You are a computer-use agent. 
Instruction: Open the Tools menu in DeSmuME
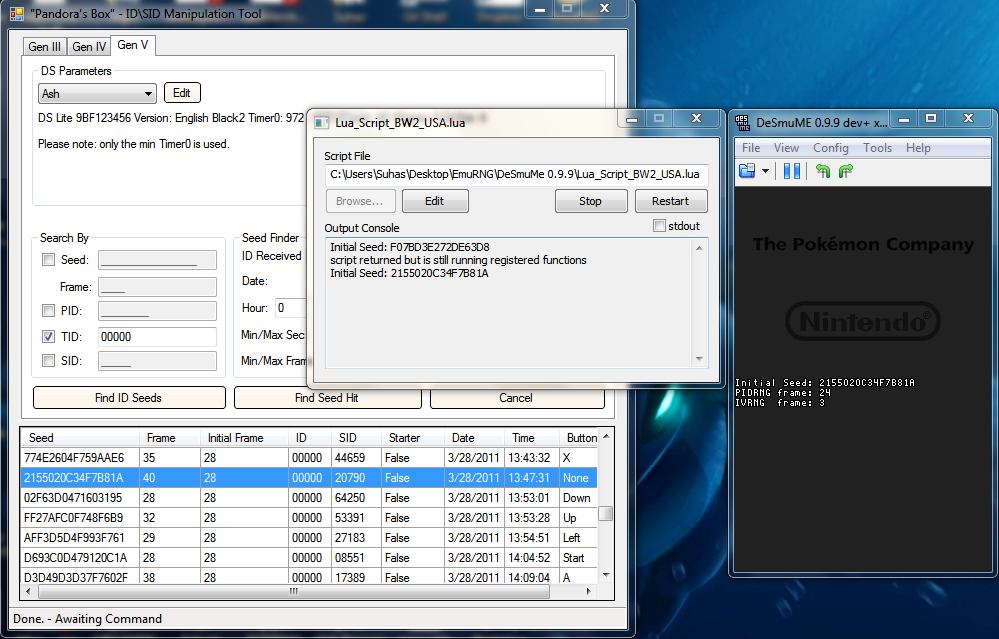877,148
